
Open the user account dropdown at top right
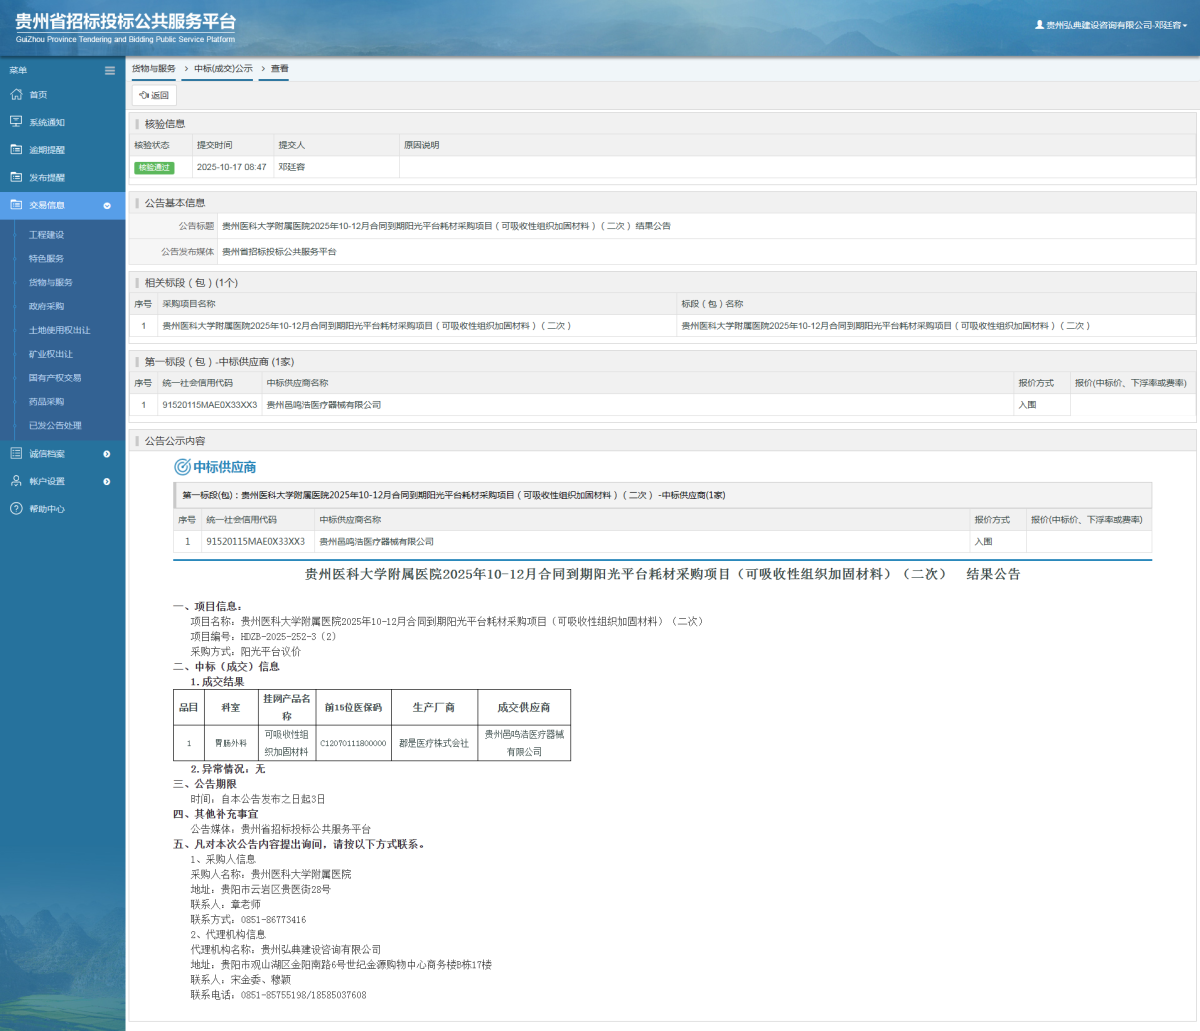click(x=1111, y=25)
